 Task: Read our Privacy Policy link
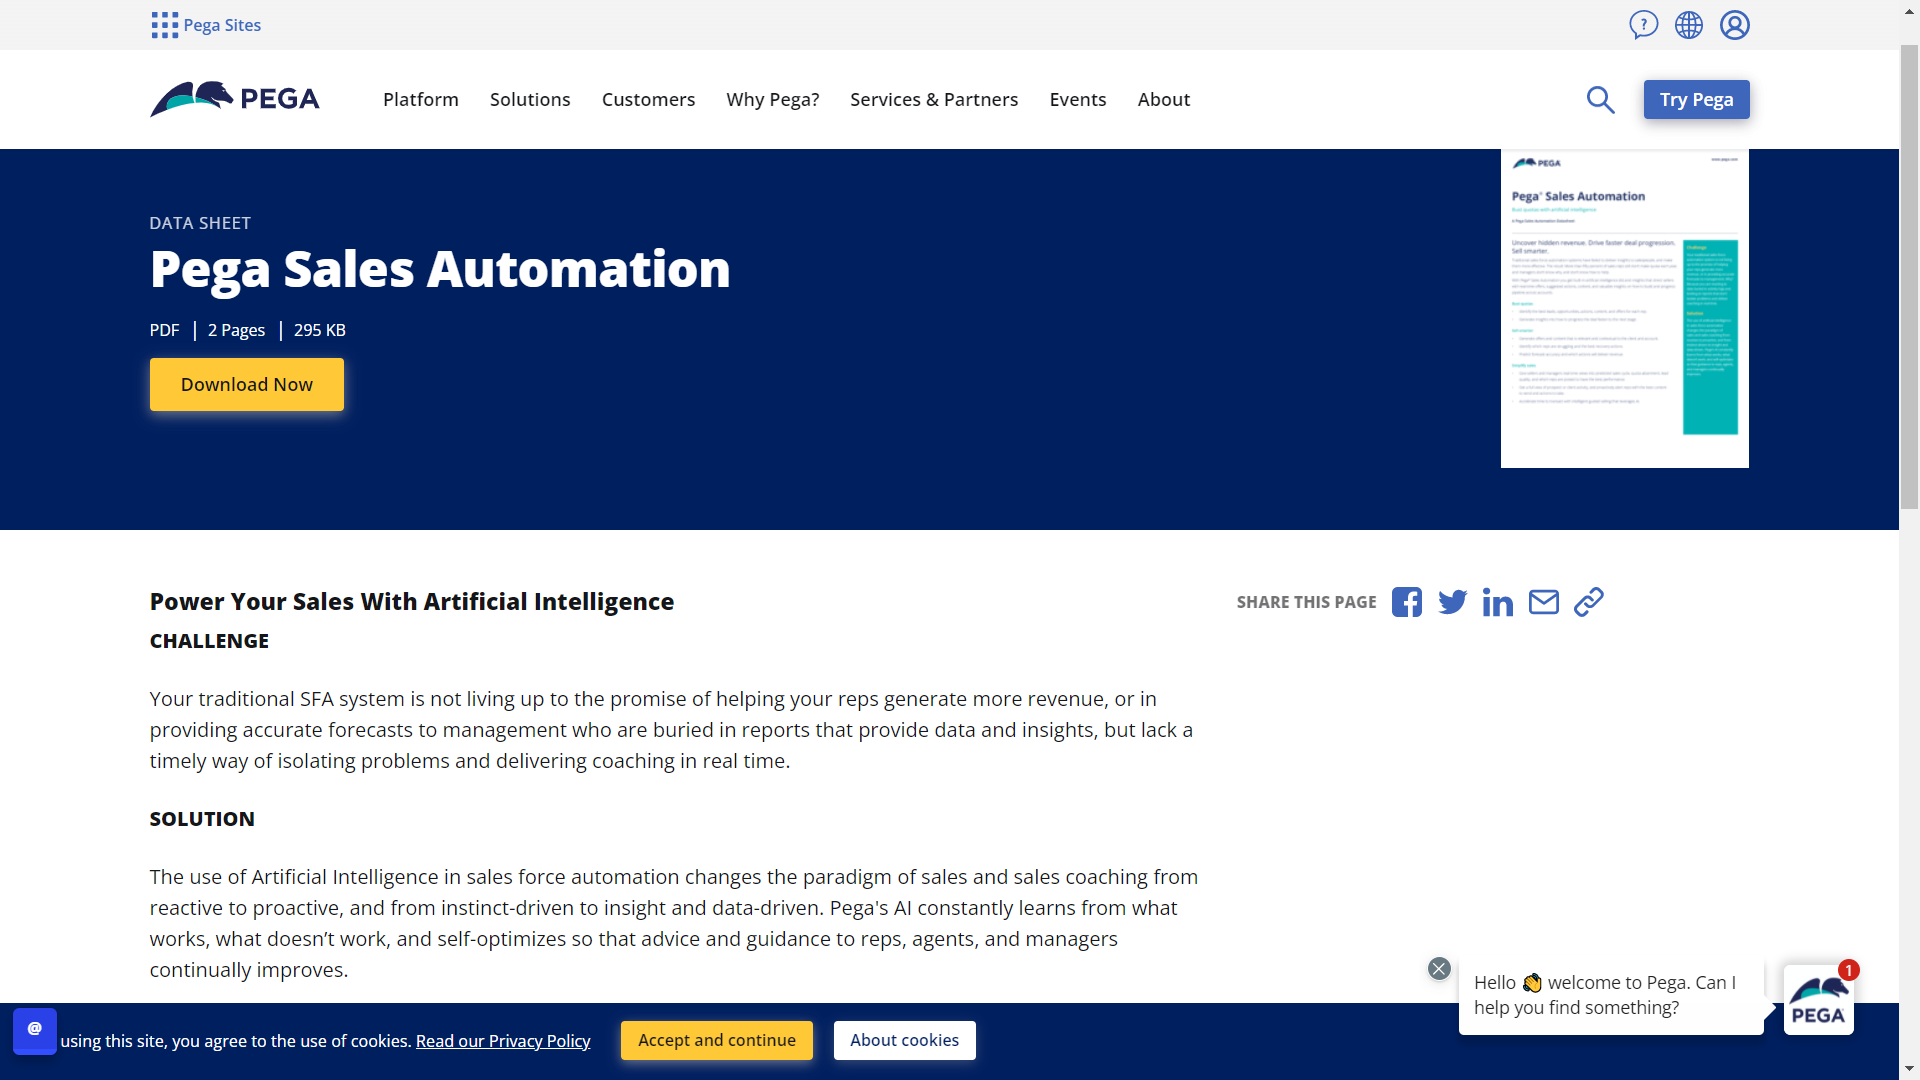click(x=503, y=1041)
